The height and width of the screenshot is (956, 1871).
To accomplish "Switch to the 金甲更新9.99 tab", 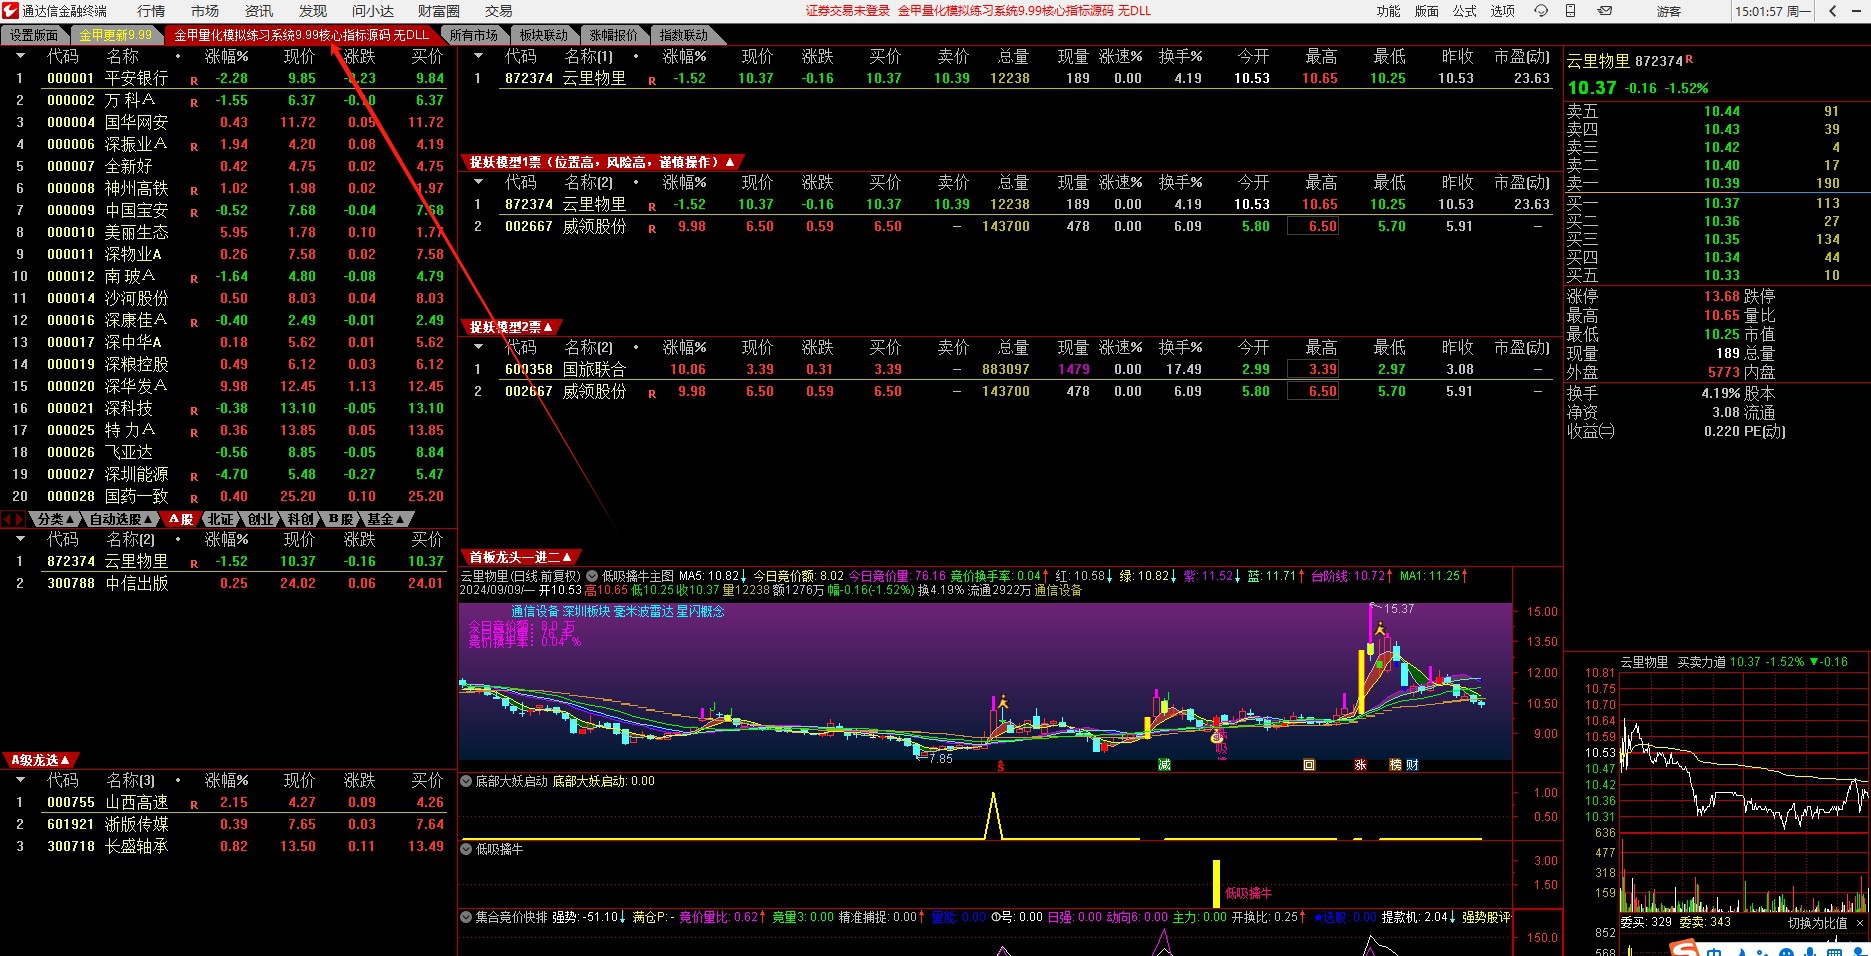I will 116,35.
